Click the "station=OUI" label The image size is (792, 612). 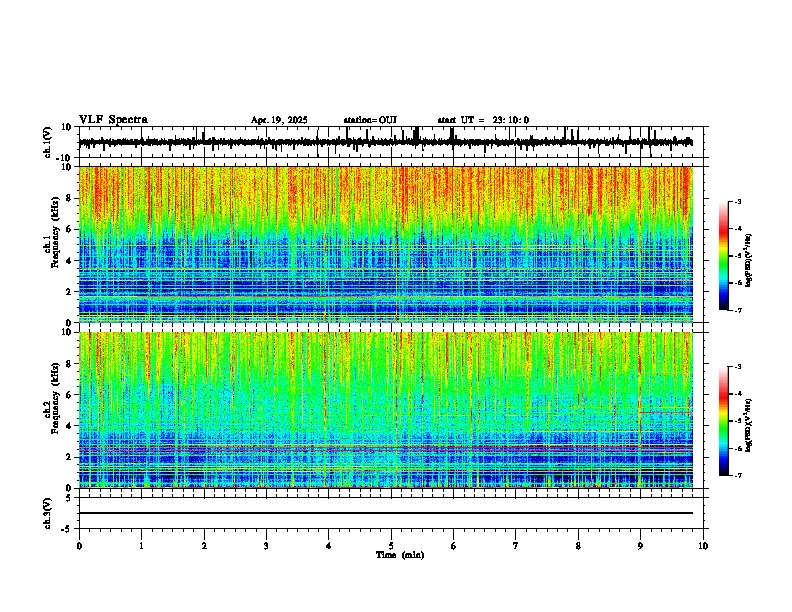point(370,120)
